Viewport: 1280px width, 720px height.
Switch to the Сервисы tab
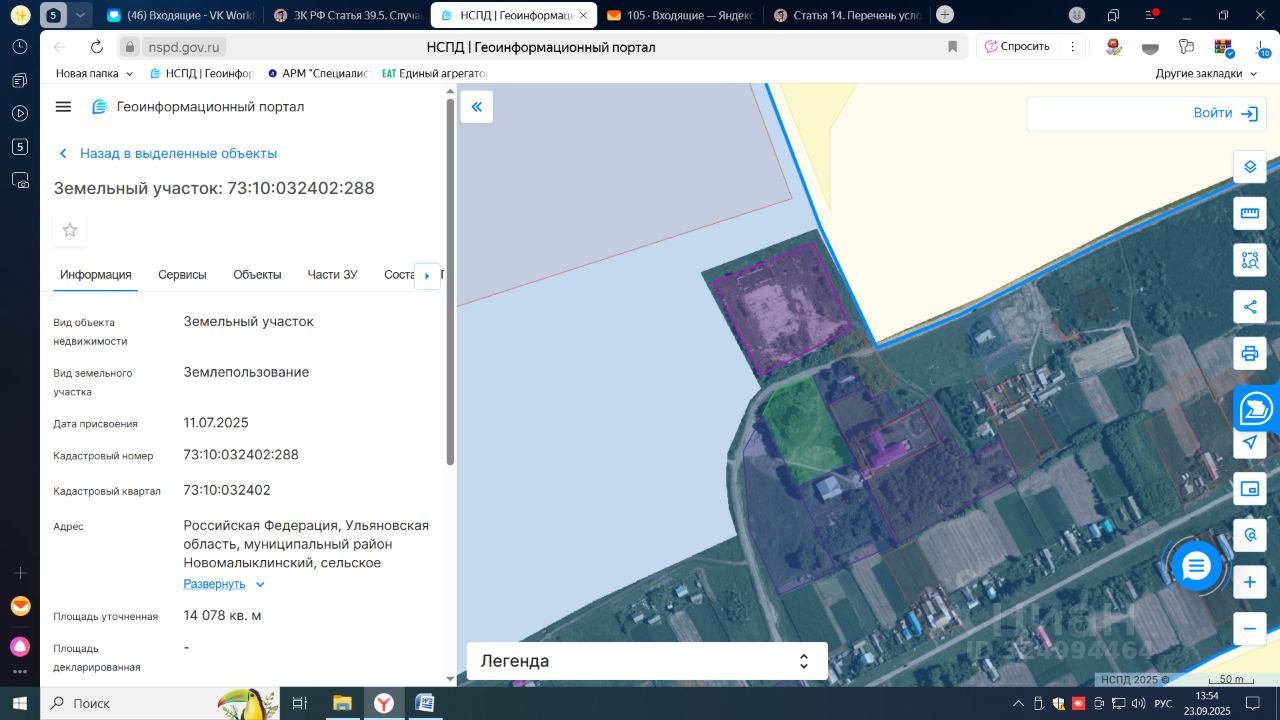182,275
